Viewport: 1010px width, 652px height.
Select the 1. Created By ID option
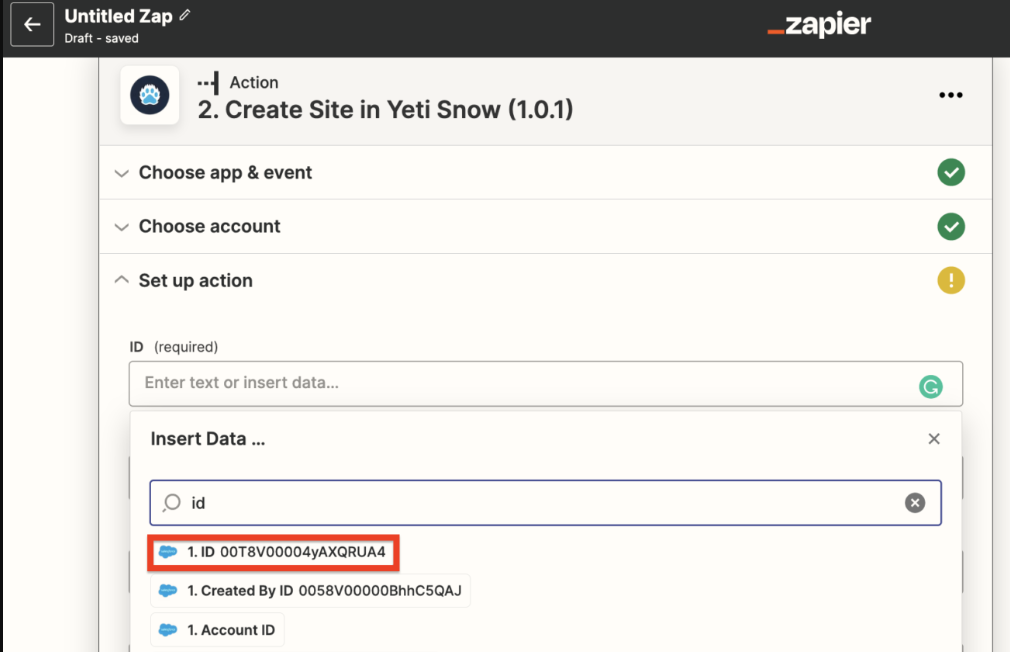(310, 591)
